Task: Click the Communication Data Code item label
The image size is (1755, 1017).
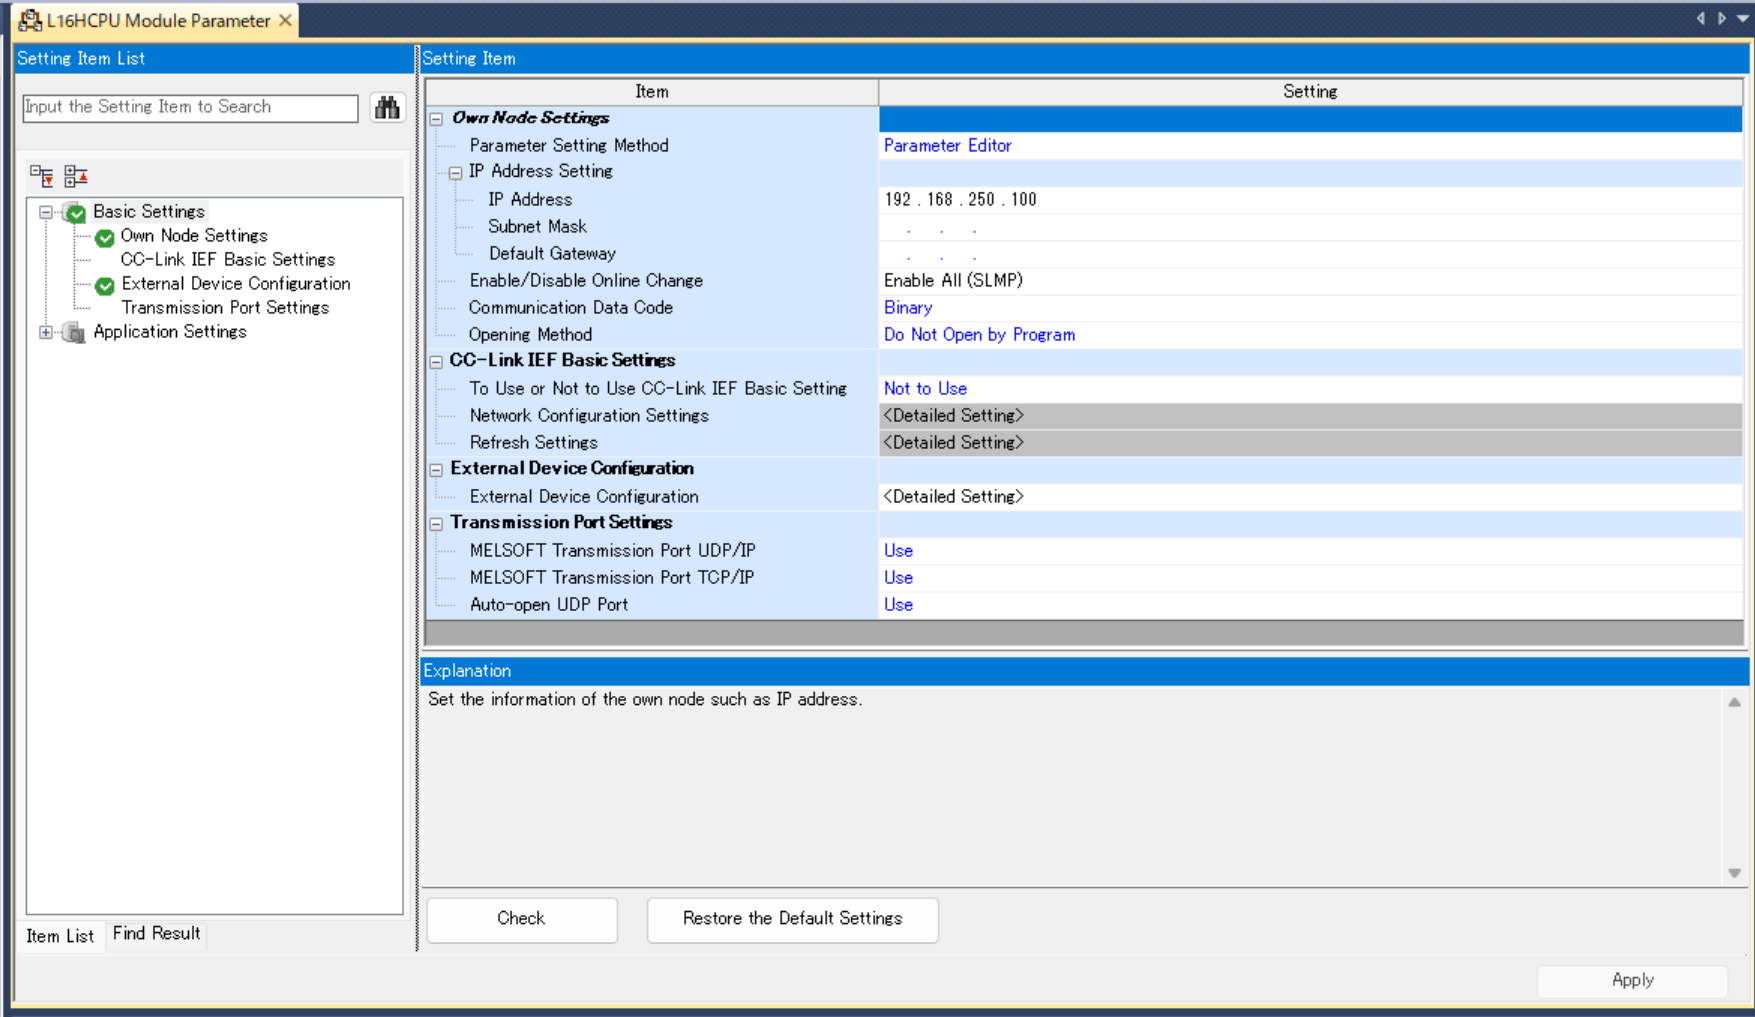Action: click(571, 308)
